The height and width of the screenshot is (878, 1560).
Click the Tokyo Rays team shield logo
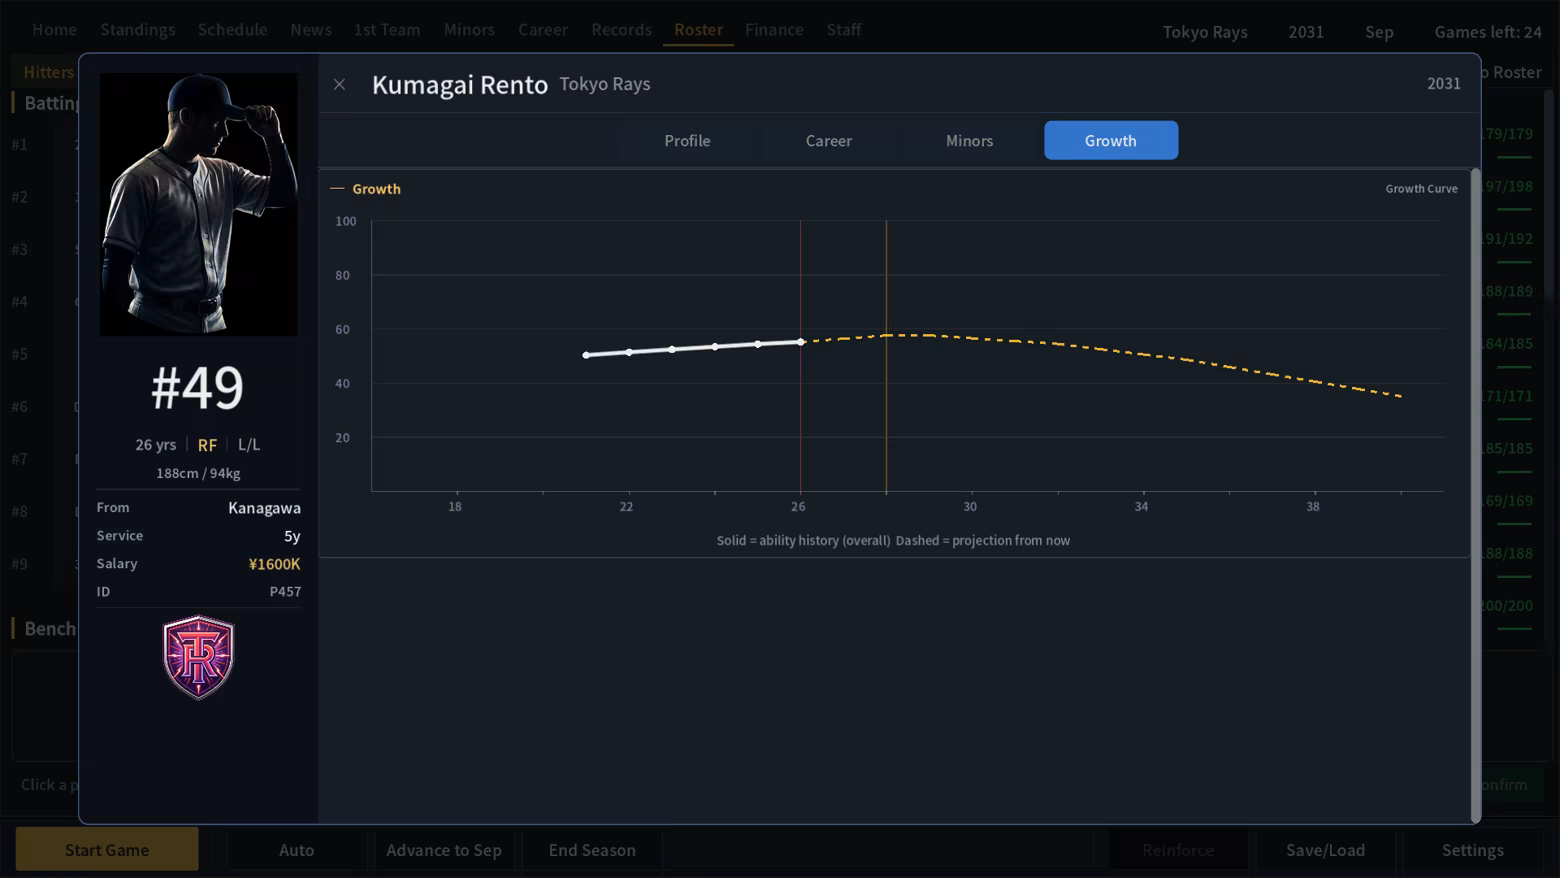pos(198,657)
